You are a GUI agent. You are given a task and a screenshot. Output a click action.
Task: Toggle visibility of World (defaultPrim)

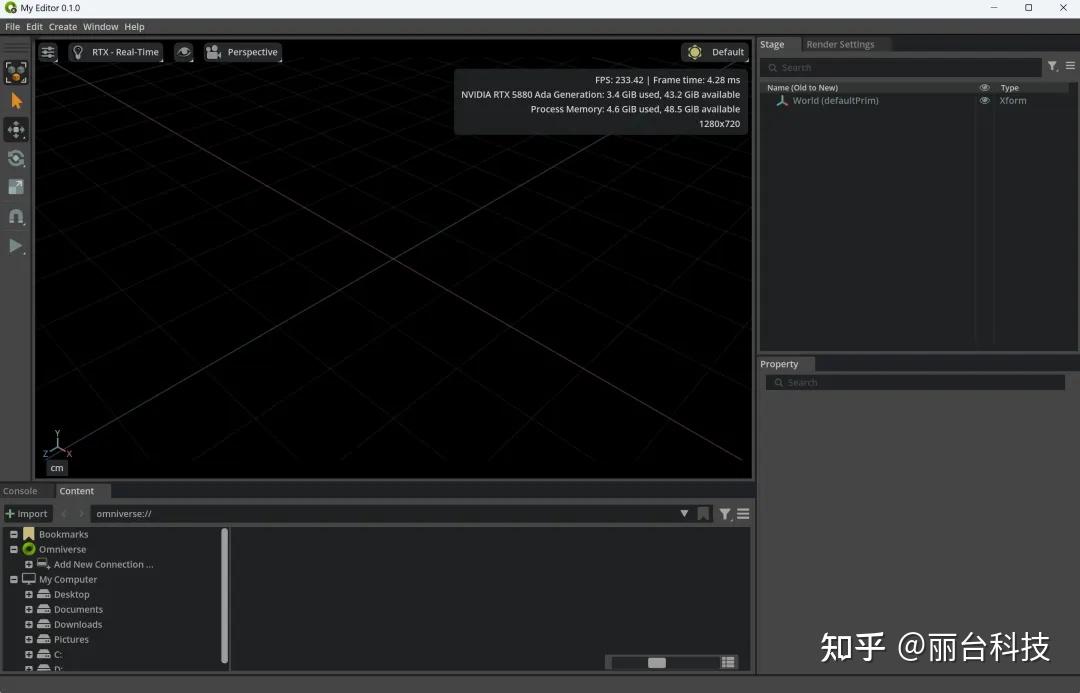click(x=985, y=100)
